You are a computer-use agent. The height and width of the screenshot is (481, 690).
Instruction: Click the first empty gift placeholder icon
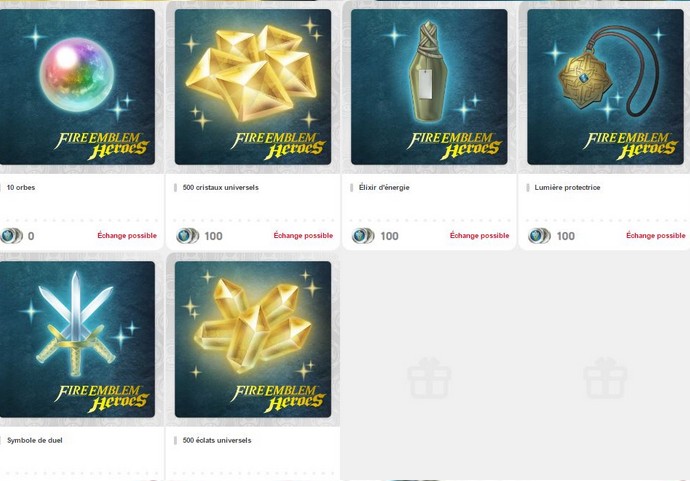(x=429, y=378)
